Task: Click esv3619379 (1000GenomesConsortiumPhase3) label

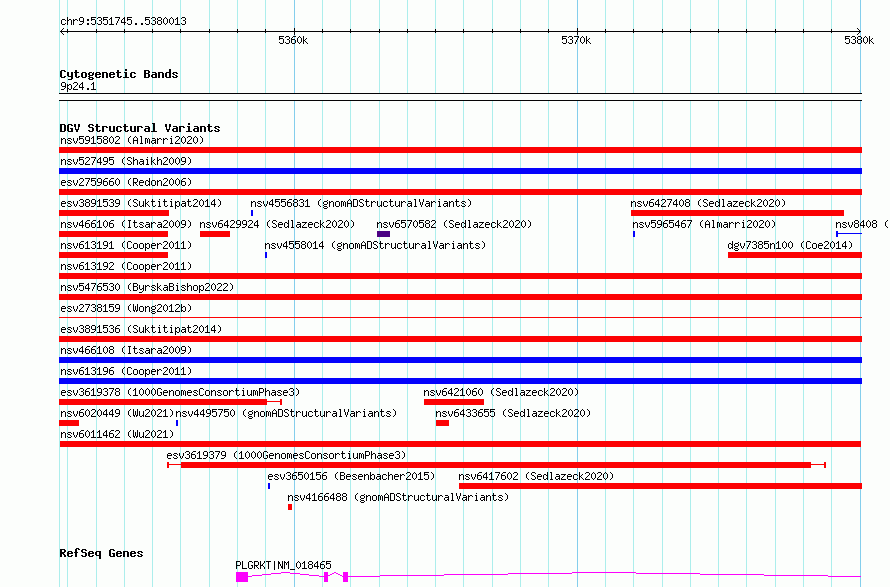Action: pyautogui.click(x=286, y=455)
